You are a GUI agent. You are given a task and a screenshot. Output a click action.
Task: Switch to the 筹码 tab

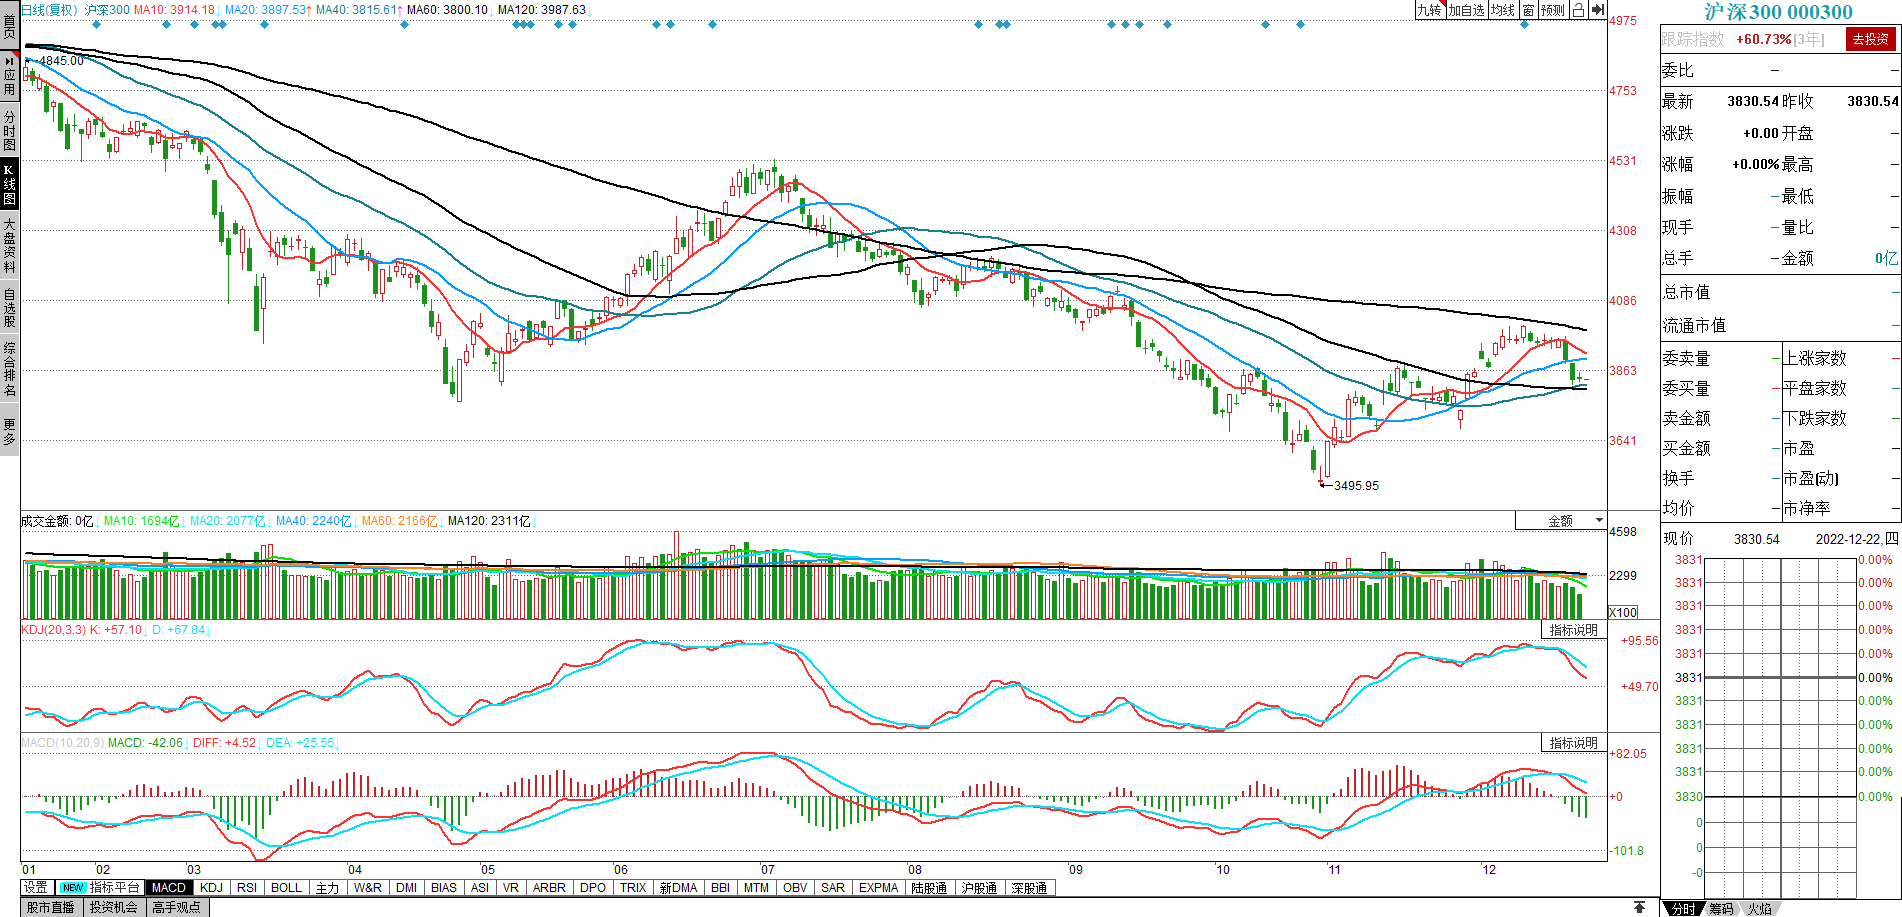(1721, 908)
